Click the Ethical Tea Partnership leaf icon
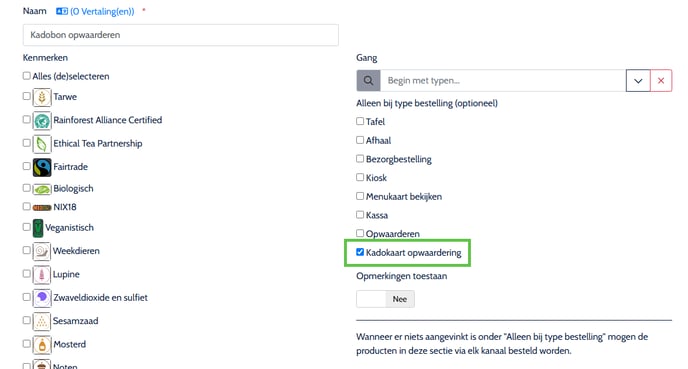This screenshot has height=369, width=688. (42, 143)
